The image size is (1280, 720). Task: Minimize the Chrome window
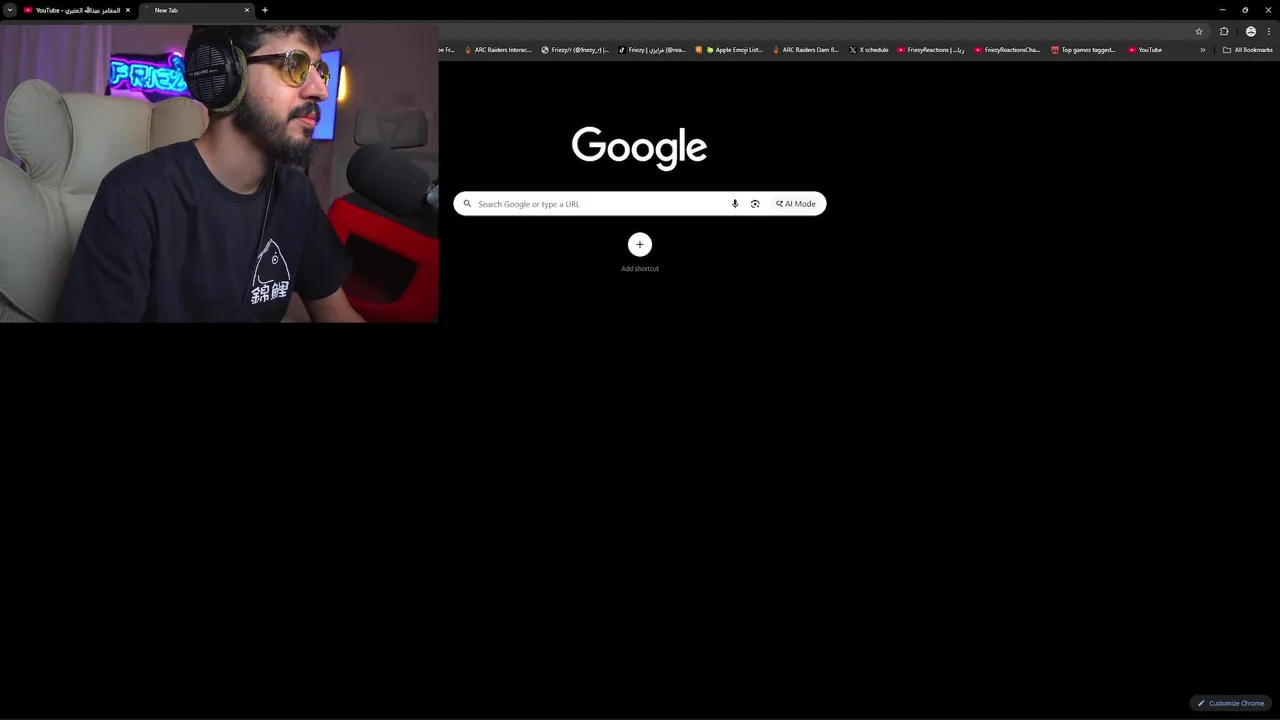click(x=1222, y=10)
